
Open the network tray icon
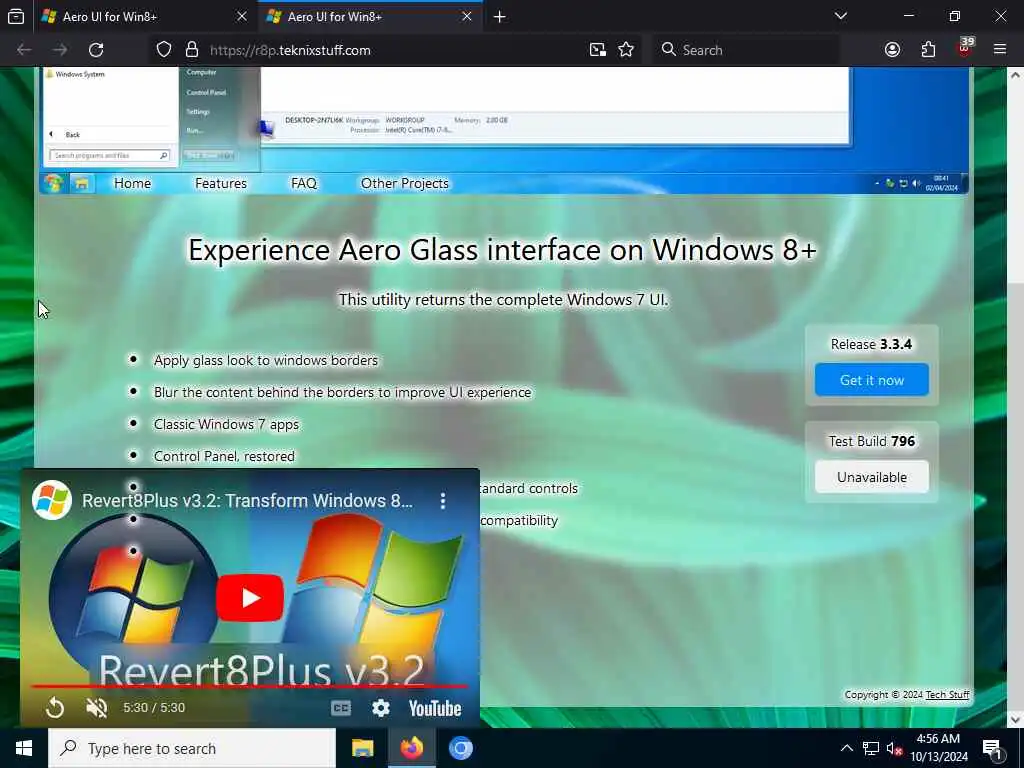coord(871,748)
